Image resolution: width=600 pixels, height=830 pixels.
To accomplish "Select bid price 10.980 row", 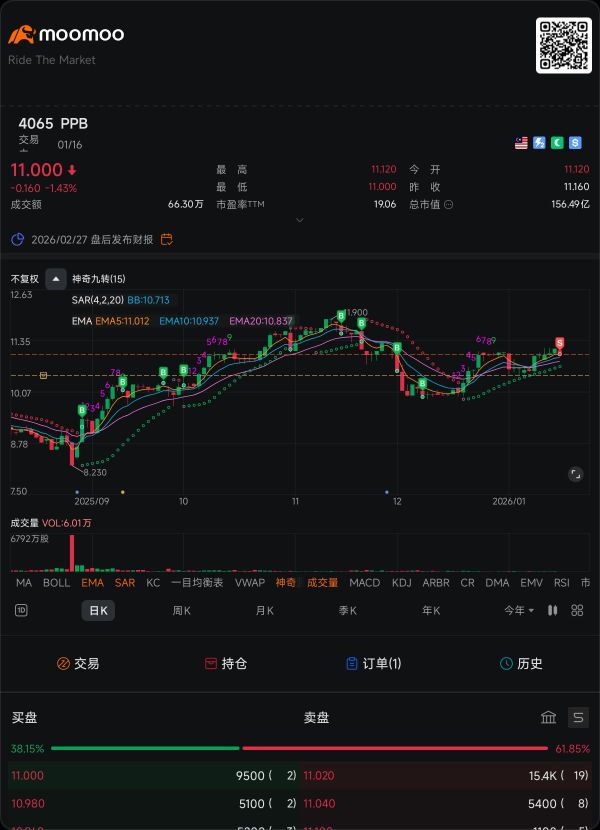I will [x=154, y=804].
